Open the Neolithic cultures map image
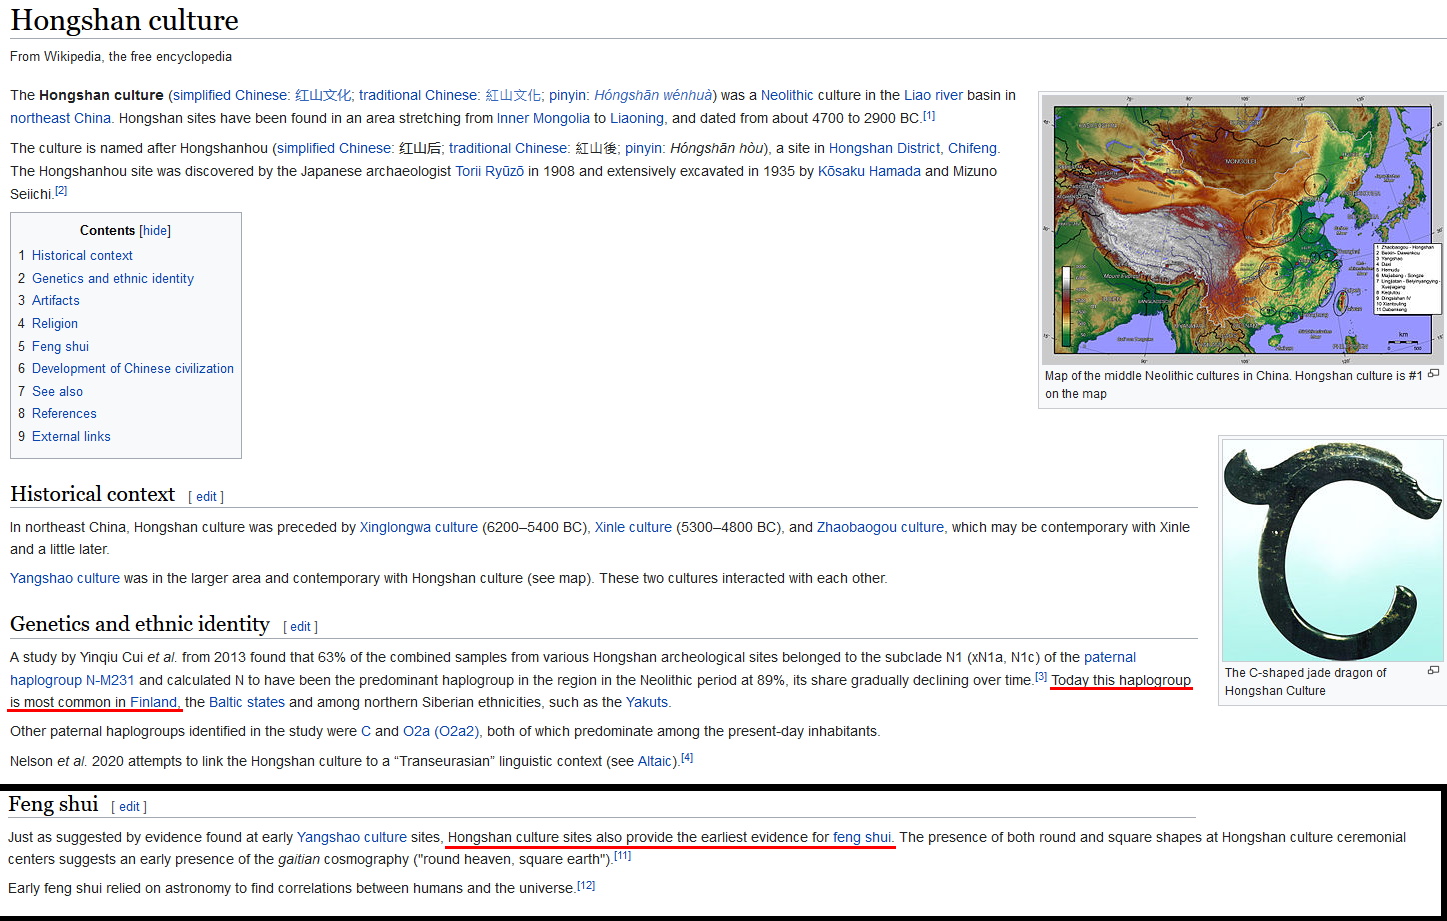The height and width of the screenshot is (921, 1447). coord(1242,229)
